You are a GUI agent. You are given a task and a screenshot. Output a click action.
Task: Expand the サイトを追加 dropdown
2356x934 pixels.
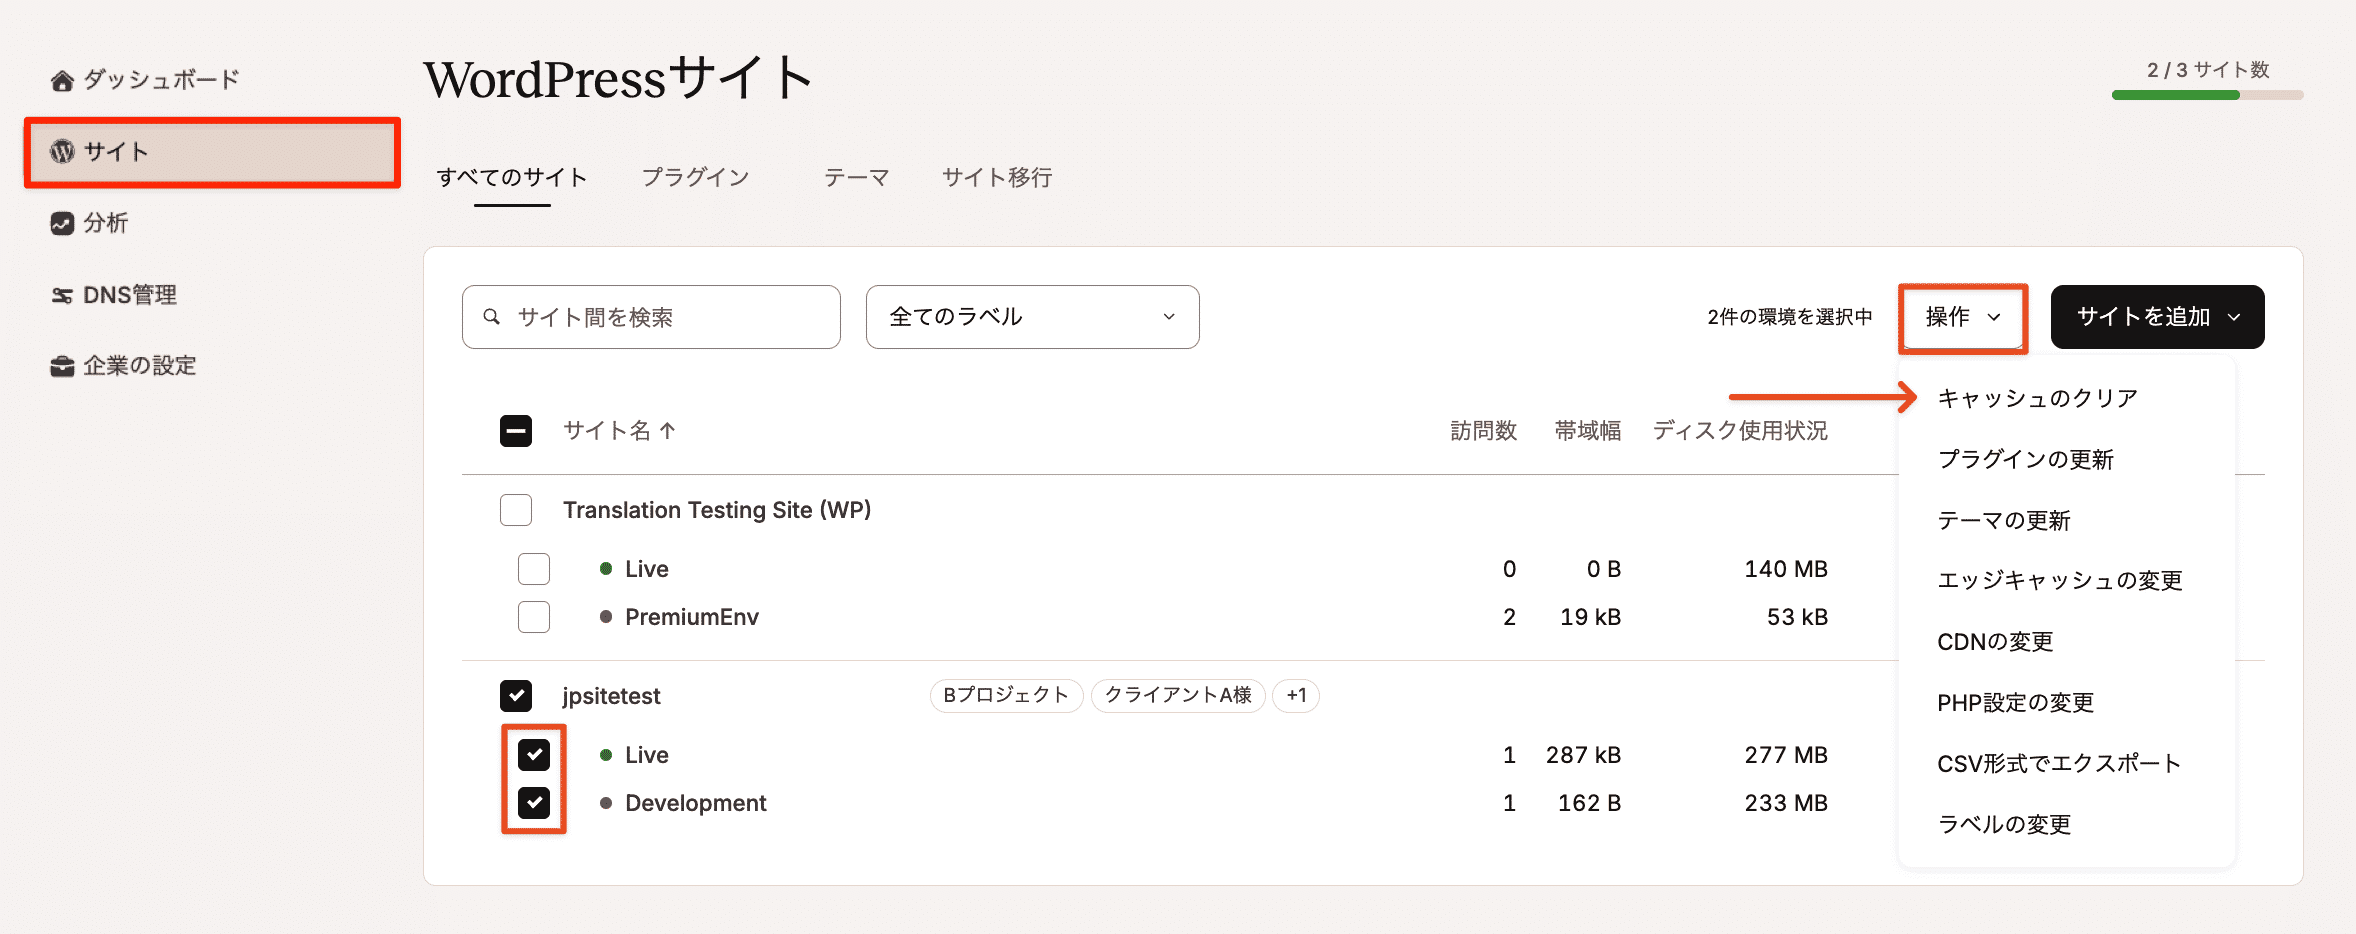pyautogui.click(x=2156, y=317)
